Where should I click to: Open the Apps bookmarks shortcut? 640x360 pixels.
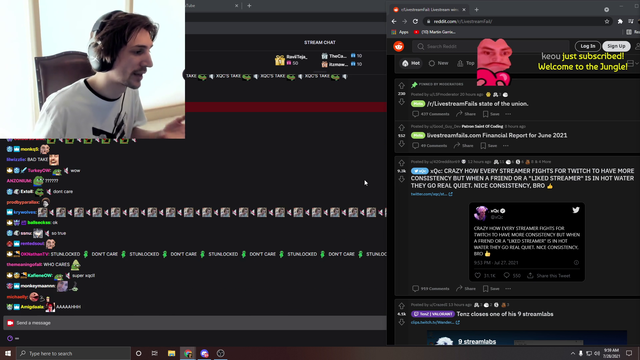tap(400, 32)
